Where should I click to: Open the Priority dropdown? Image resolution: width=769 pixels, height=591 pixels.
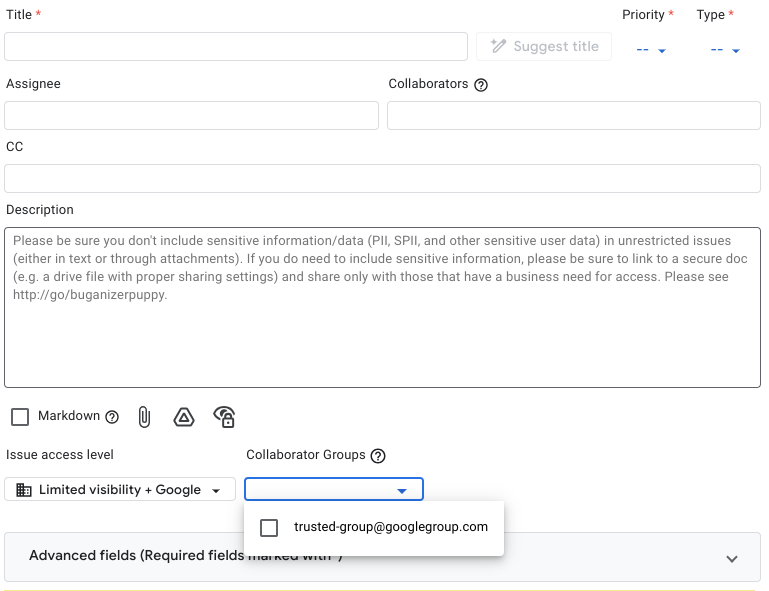pos(651,50)
